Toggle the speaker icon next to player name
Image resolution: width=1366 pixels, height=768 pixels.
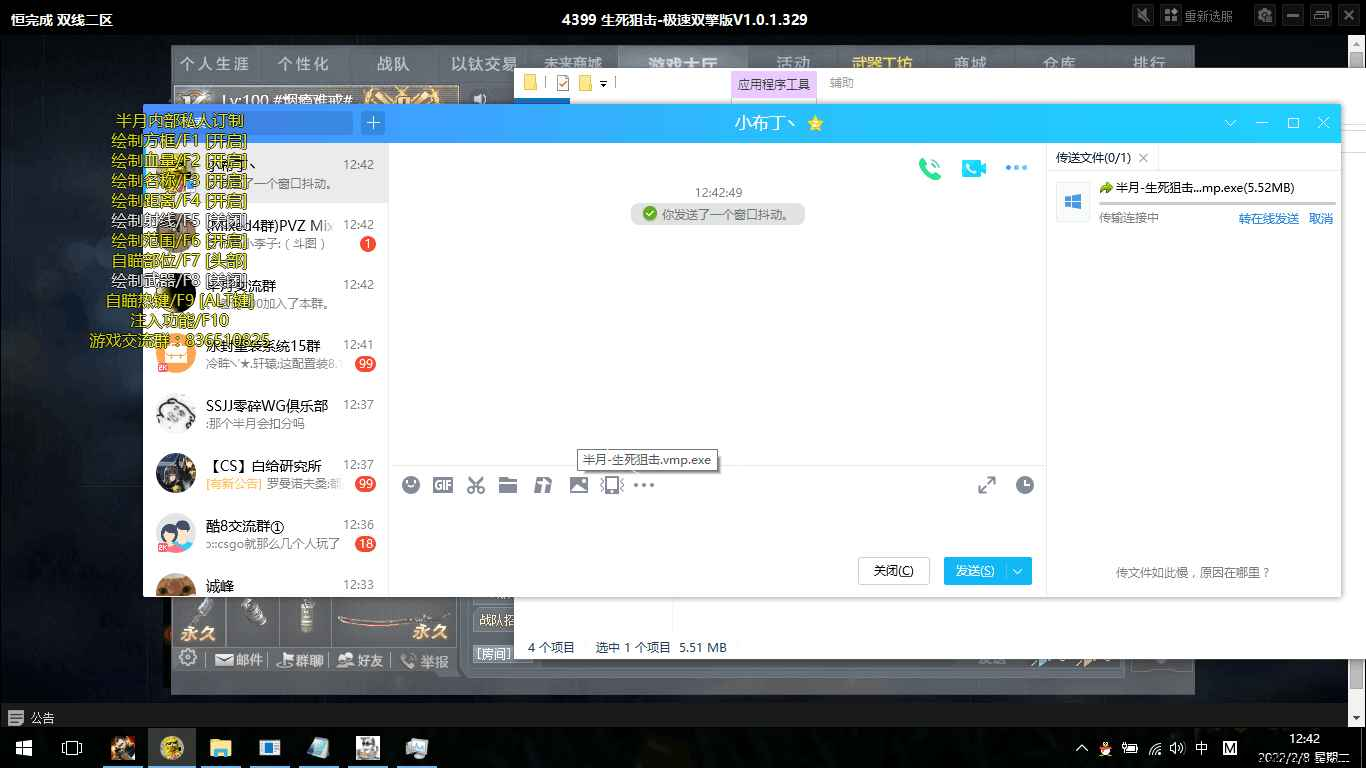coord(481,98)
